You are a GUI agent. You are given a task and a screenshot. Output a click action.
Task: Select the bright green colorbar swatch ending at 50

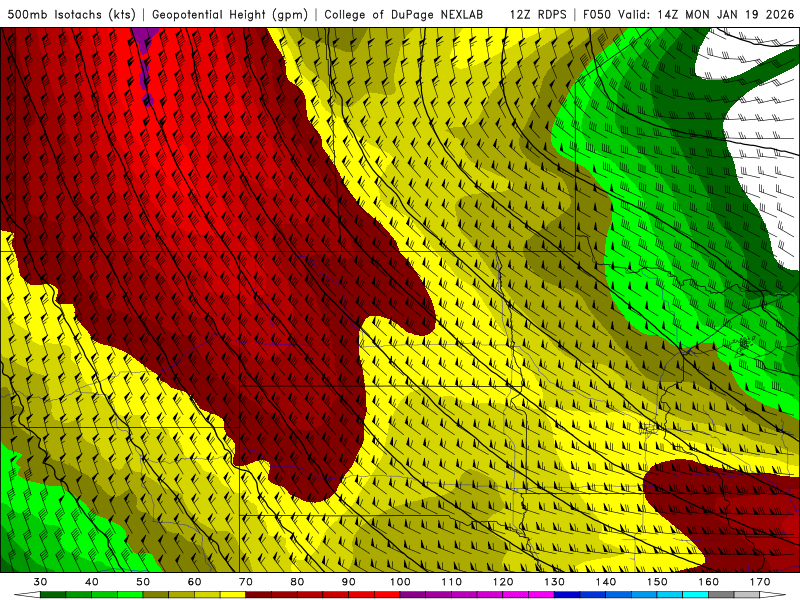click(x=130, y=595)
